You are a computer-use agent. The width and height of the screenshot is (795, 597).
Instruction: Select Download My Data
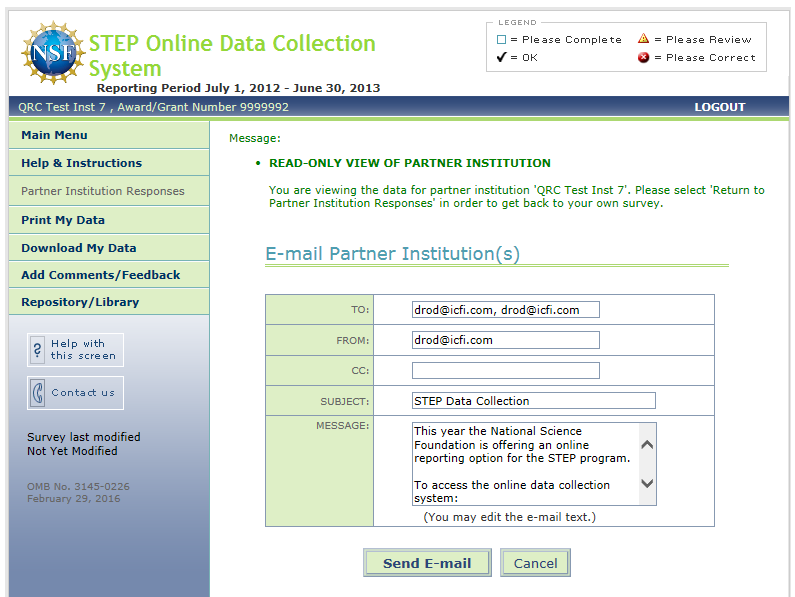(109, 248)
